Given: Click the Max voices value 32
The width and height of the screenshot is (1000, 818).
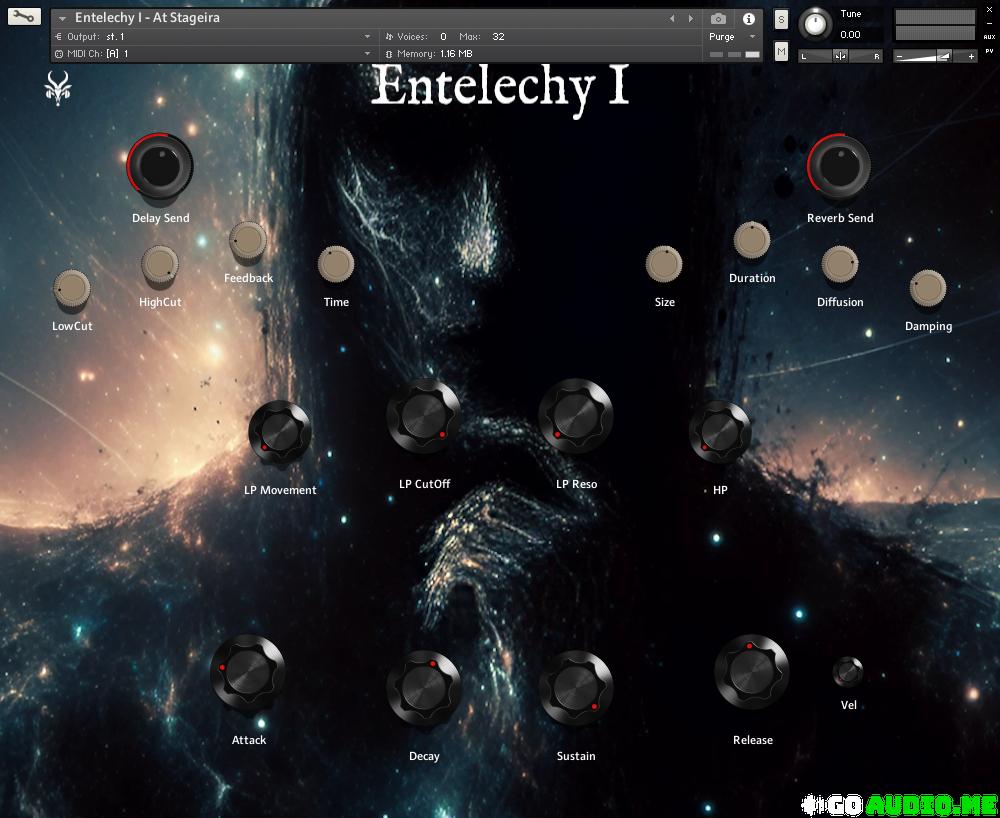Looking at the screenshot, I should (x=499, y=37).
